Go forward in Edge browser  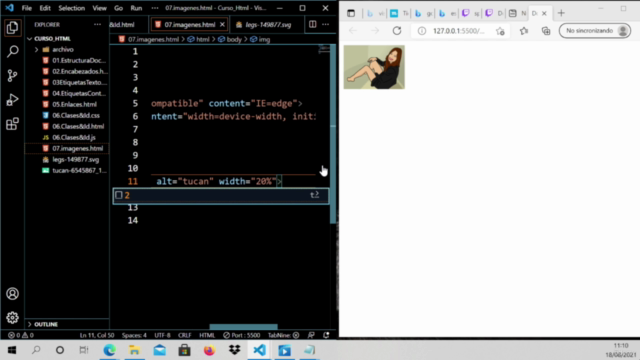click(x=375, y=31)
